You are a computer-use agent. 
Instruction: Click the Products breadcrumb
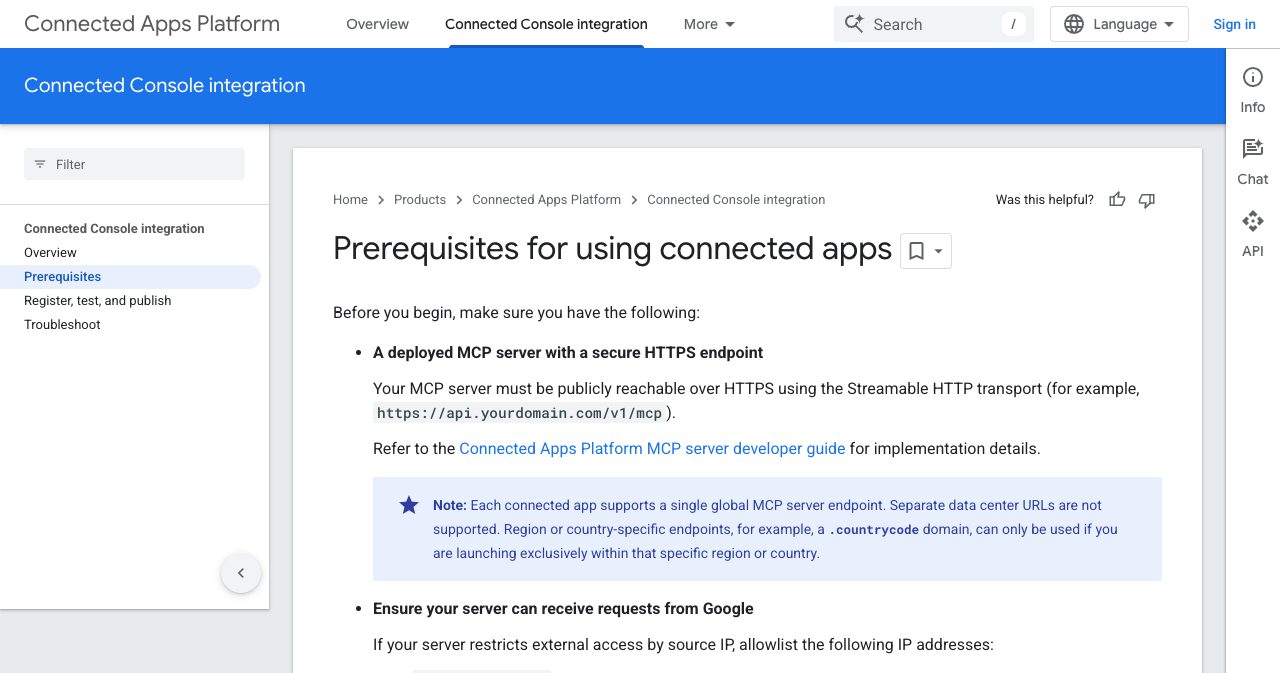(x=420, y=200)
